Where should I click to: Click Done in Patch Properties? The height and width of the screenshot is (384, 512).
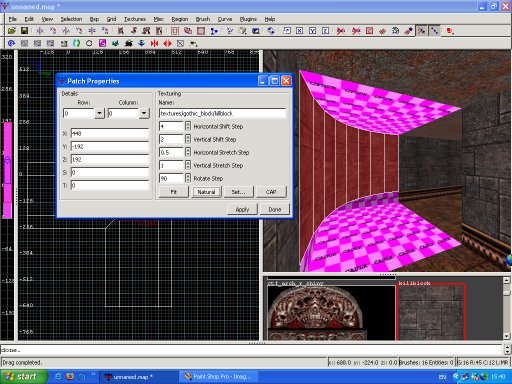(x=275, y=209)
